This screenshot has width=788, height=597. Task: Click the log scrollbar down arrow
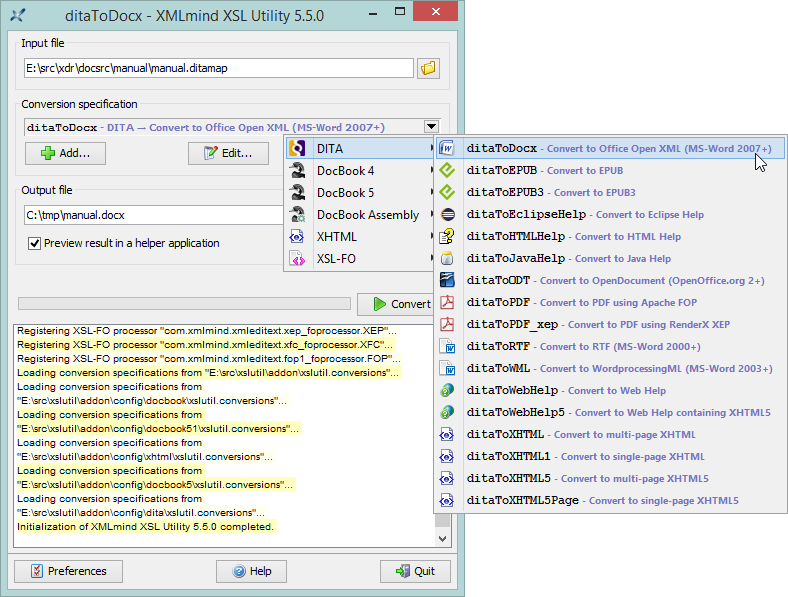(442, 539)
